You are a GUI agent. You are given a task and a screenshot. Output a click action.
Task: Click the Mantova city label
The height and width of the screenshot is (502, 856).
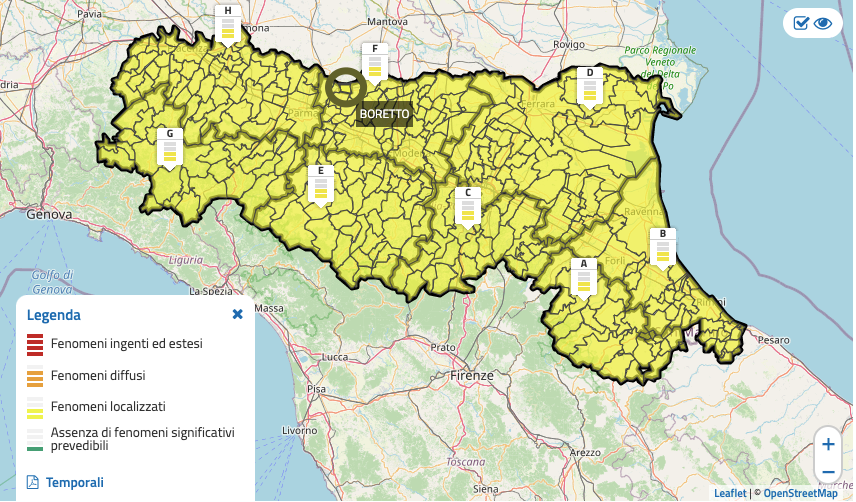tap(388, 22)
